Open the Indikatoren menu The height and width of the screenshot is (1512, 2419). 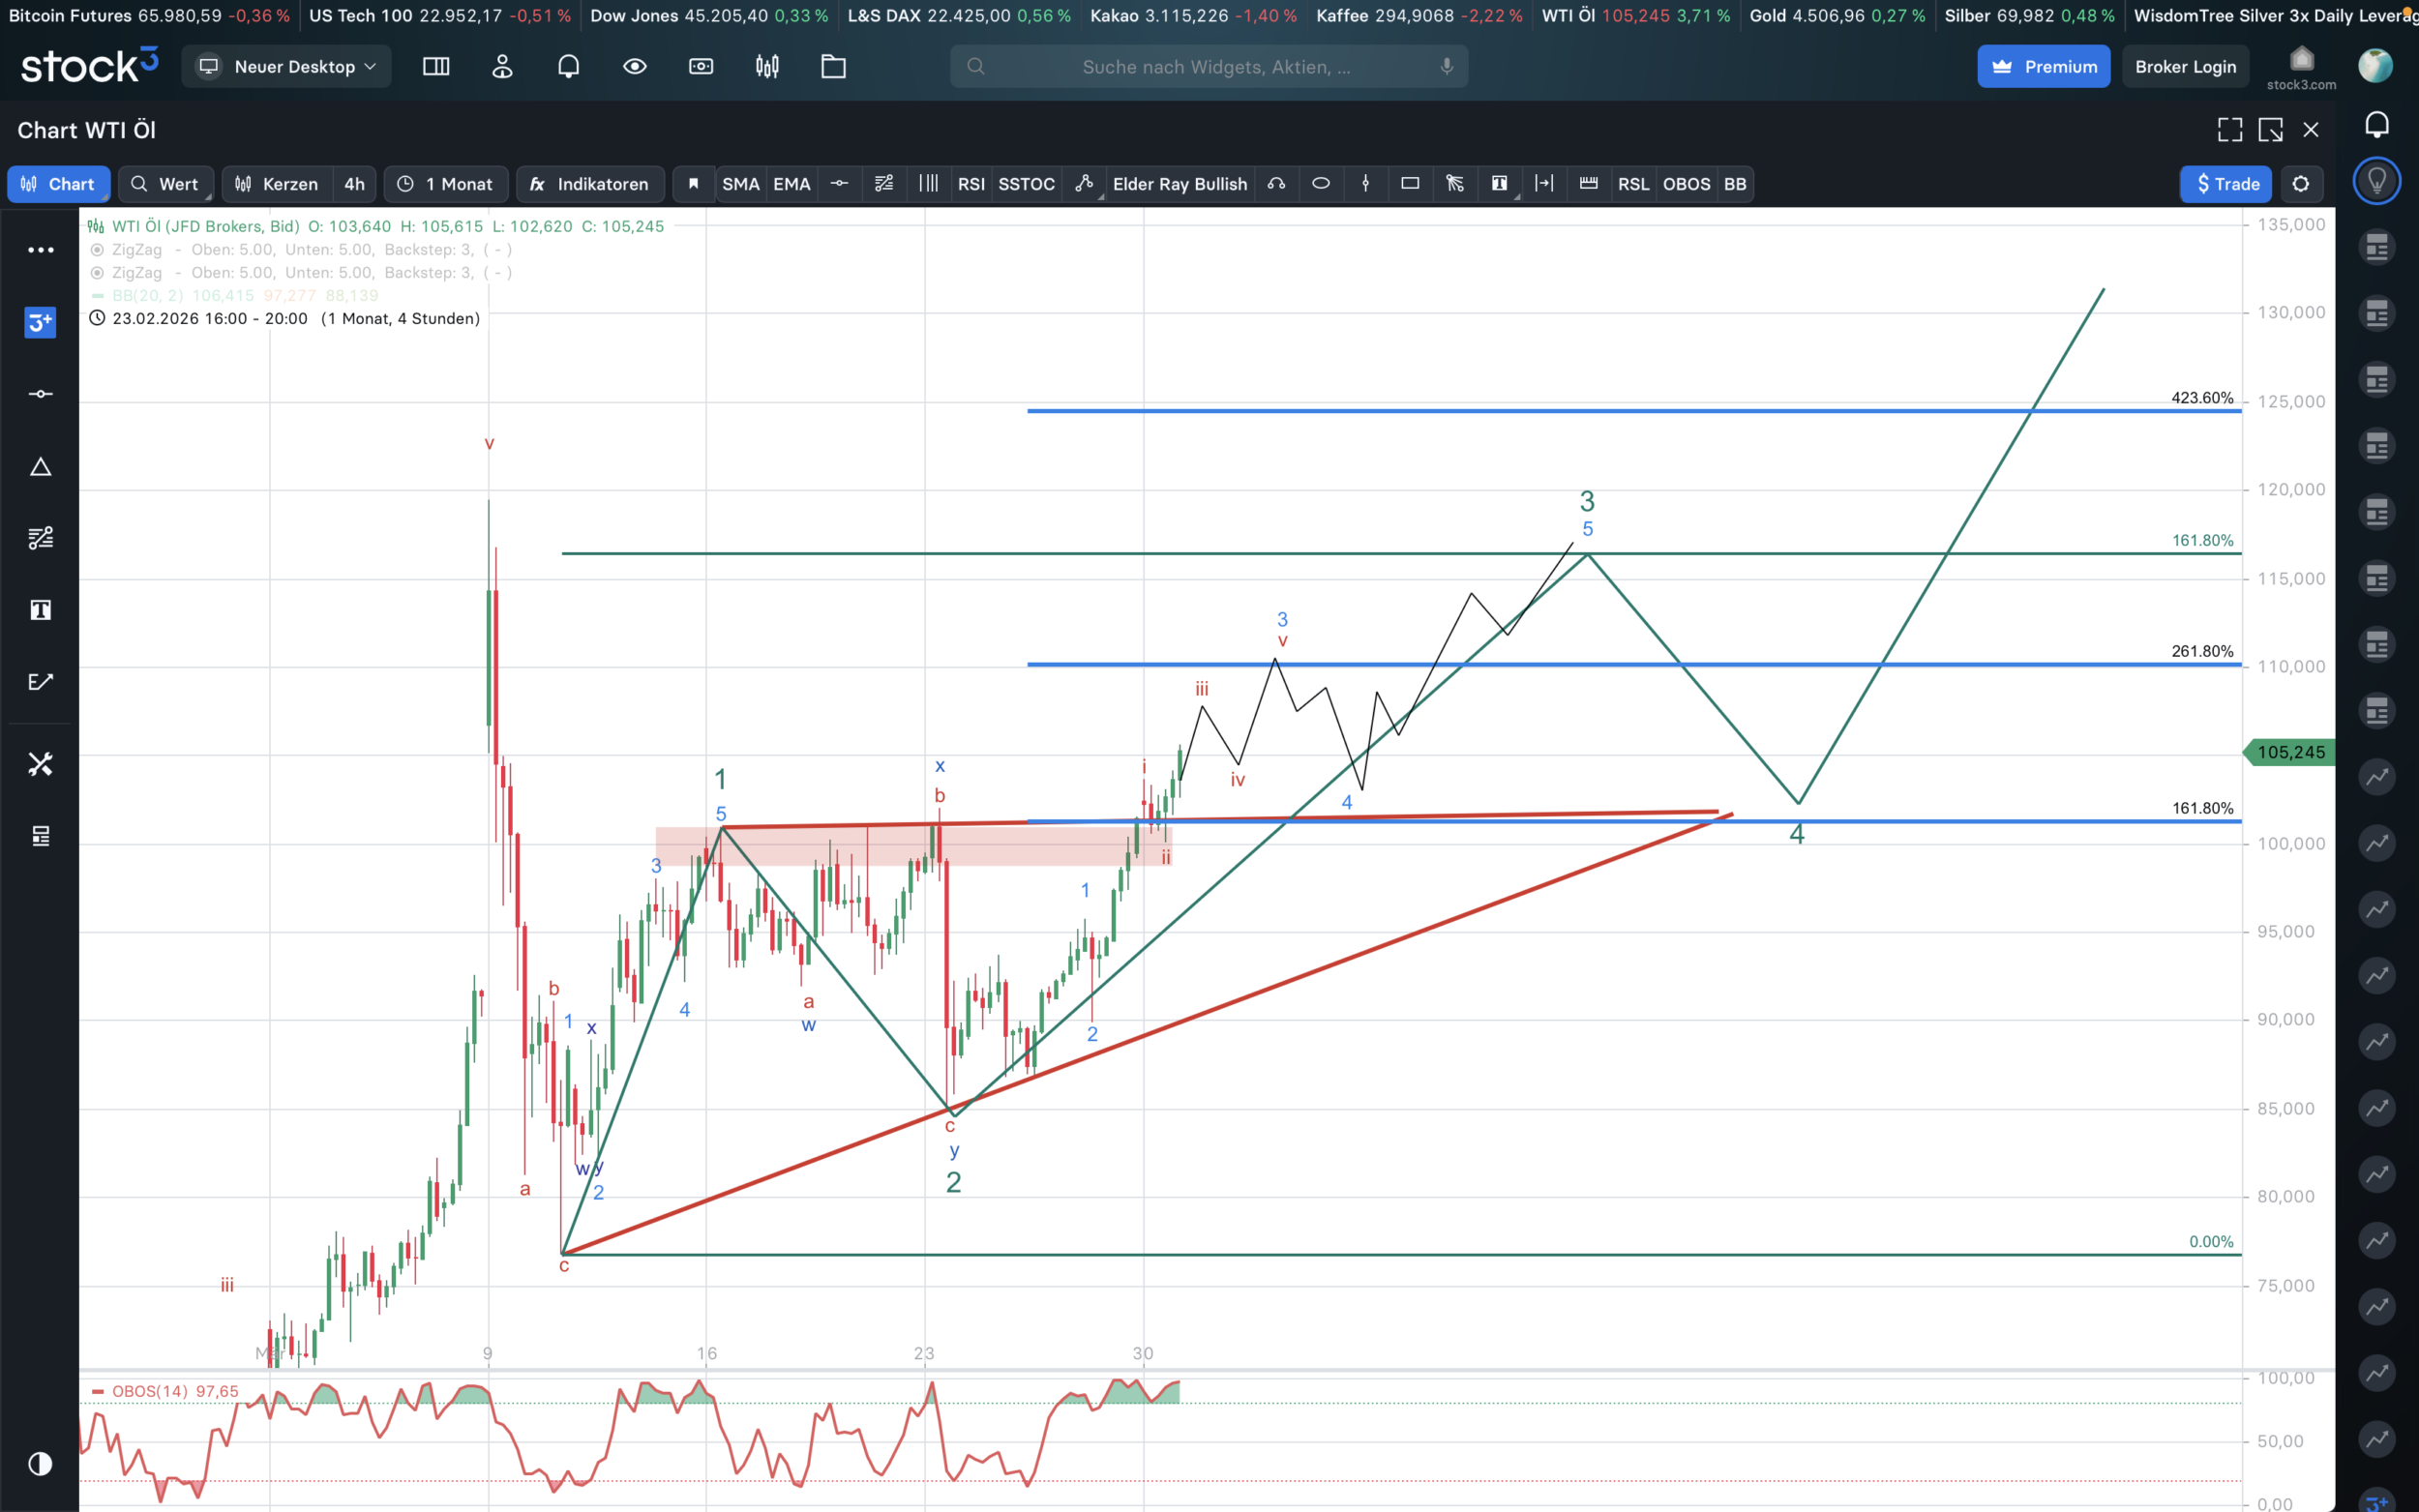point(590,184)
